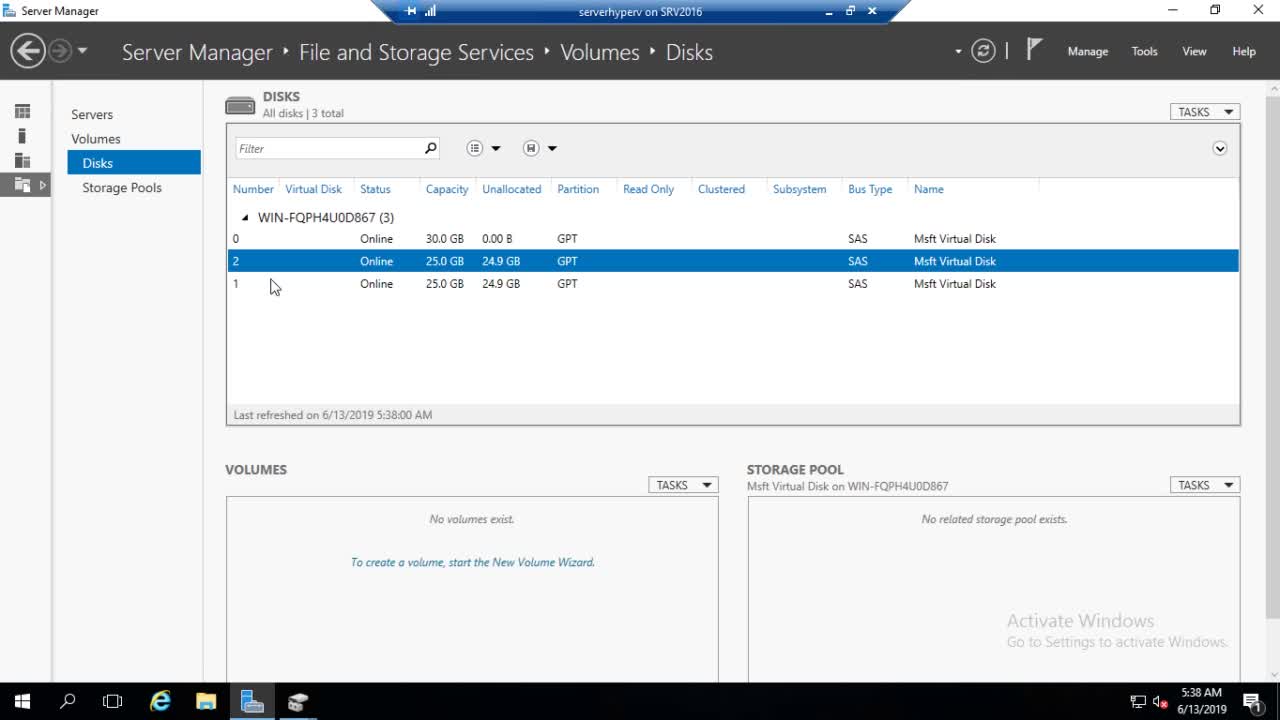Screen dimensions: 1280x720
Task: Go back with the Server Manager back arrow
Action: pyautogui.click(x=28, y=51)
